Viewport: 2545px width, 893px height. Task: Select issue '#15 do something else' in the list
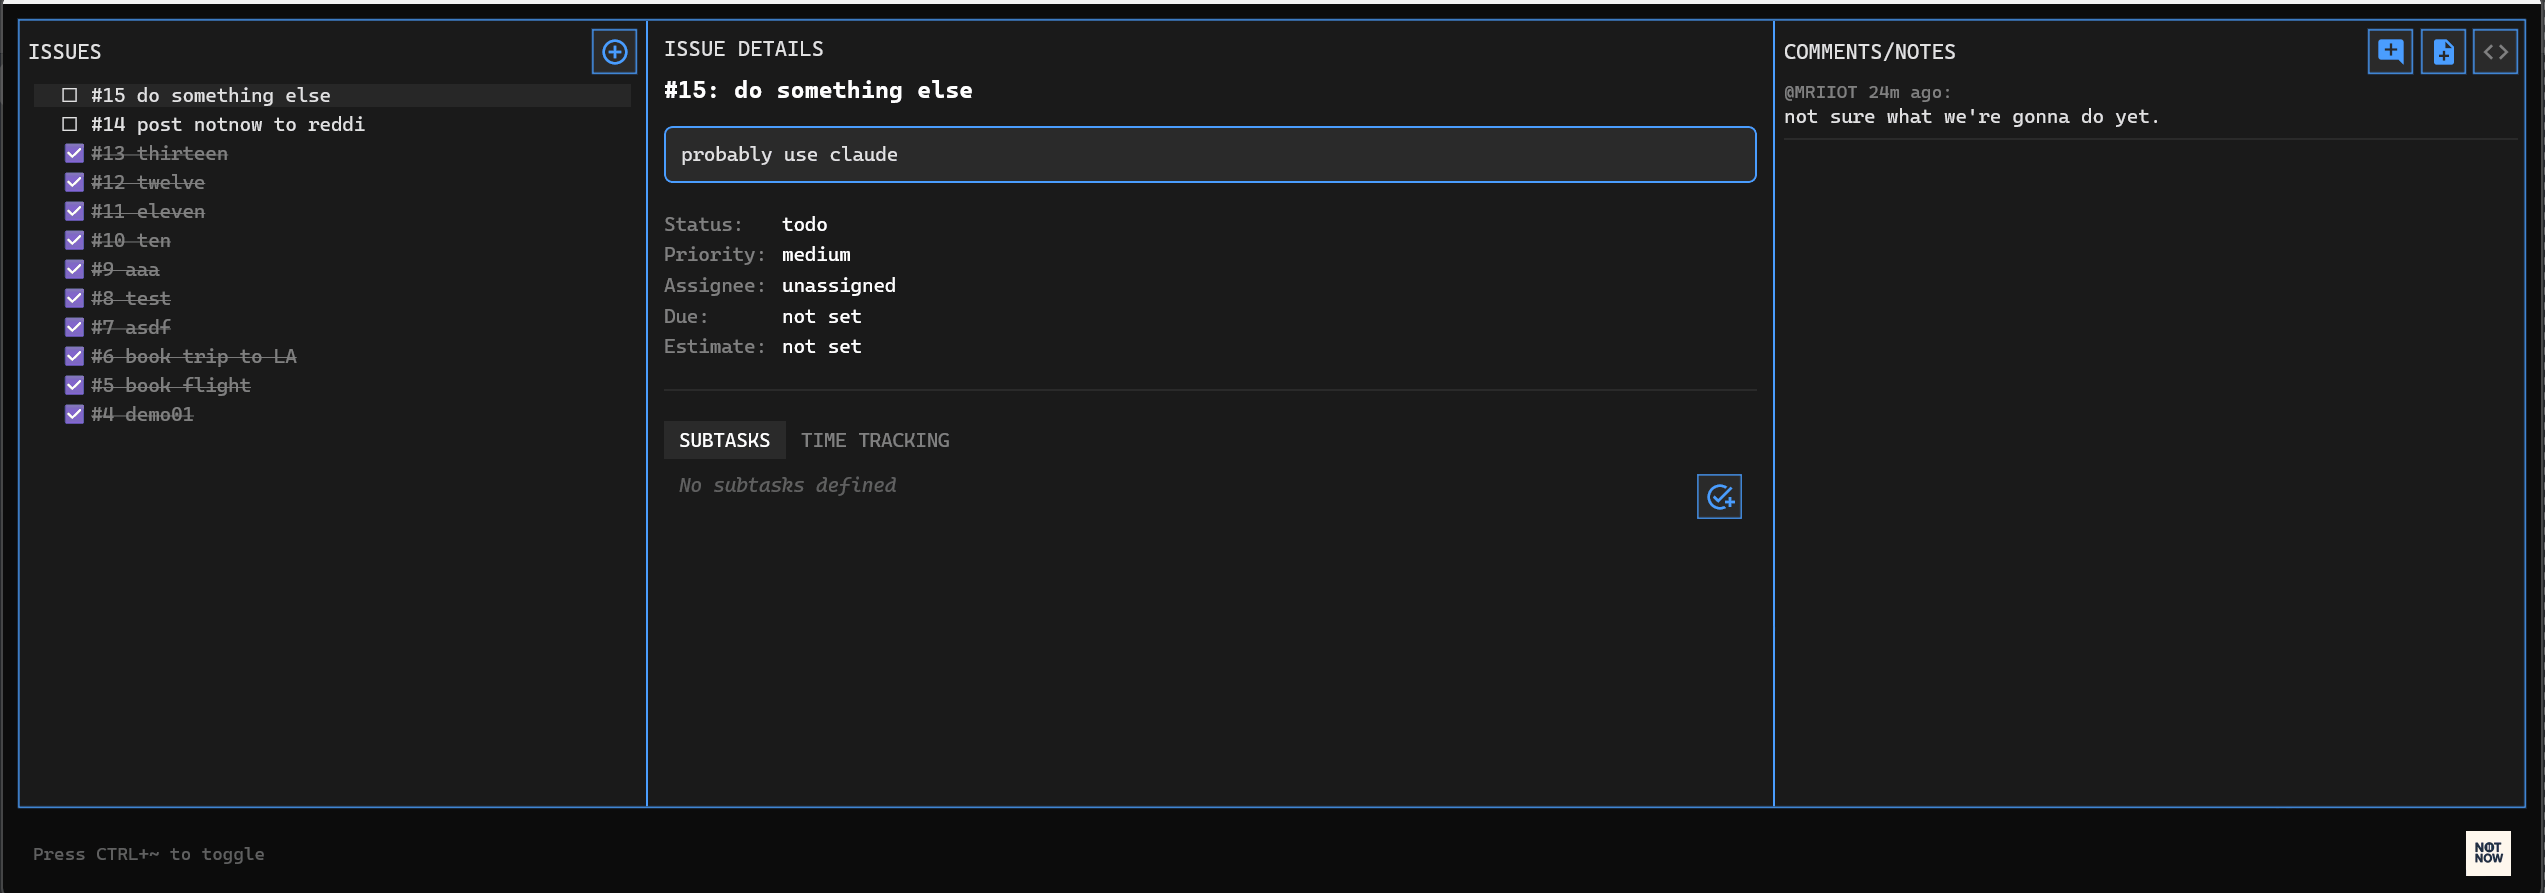(332, 95)
